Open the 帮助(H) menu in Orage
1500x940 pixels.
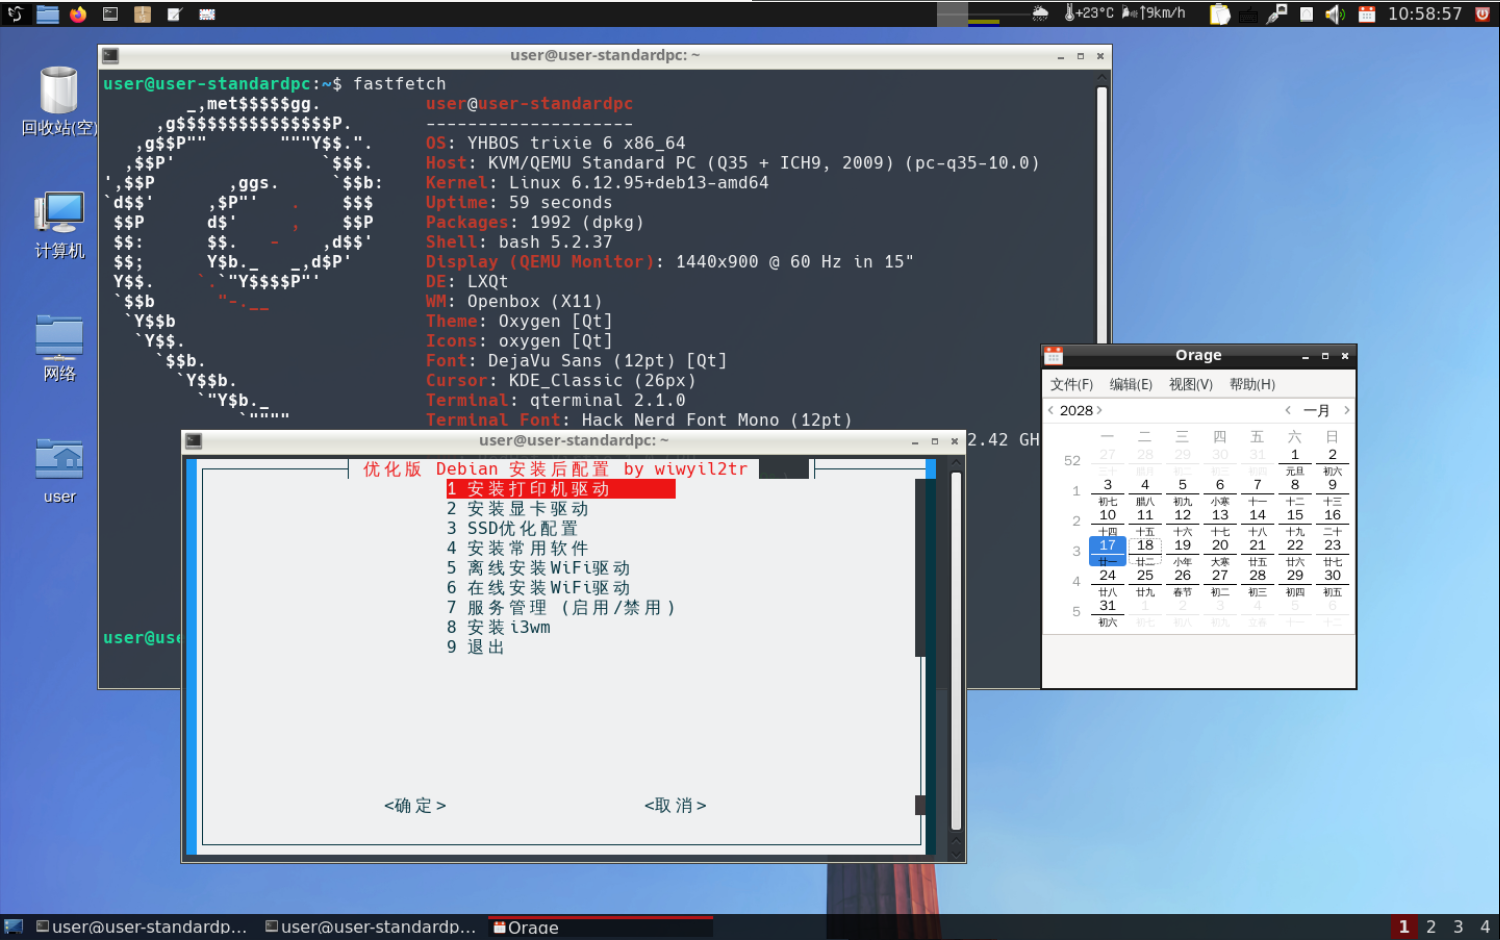tap(1252, 384)
